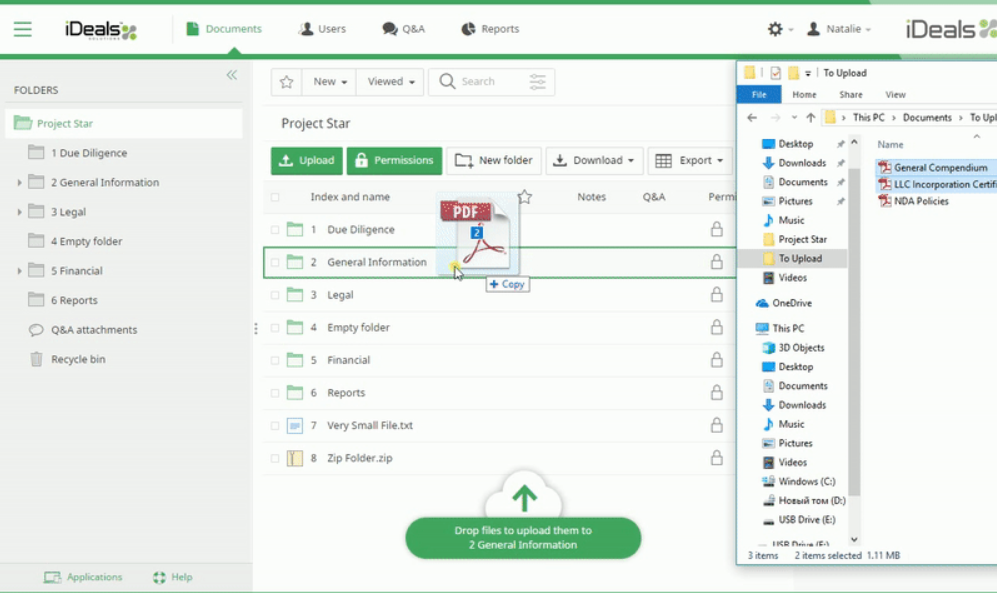
Task: Click Help icon at bottom
Action: tap(159, 577)
